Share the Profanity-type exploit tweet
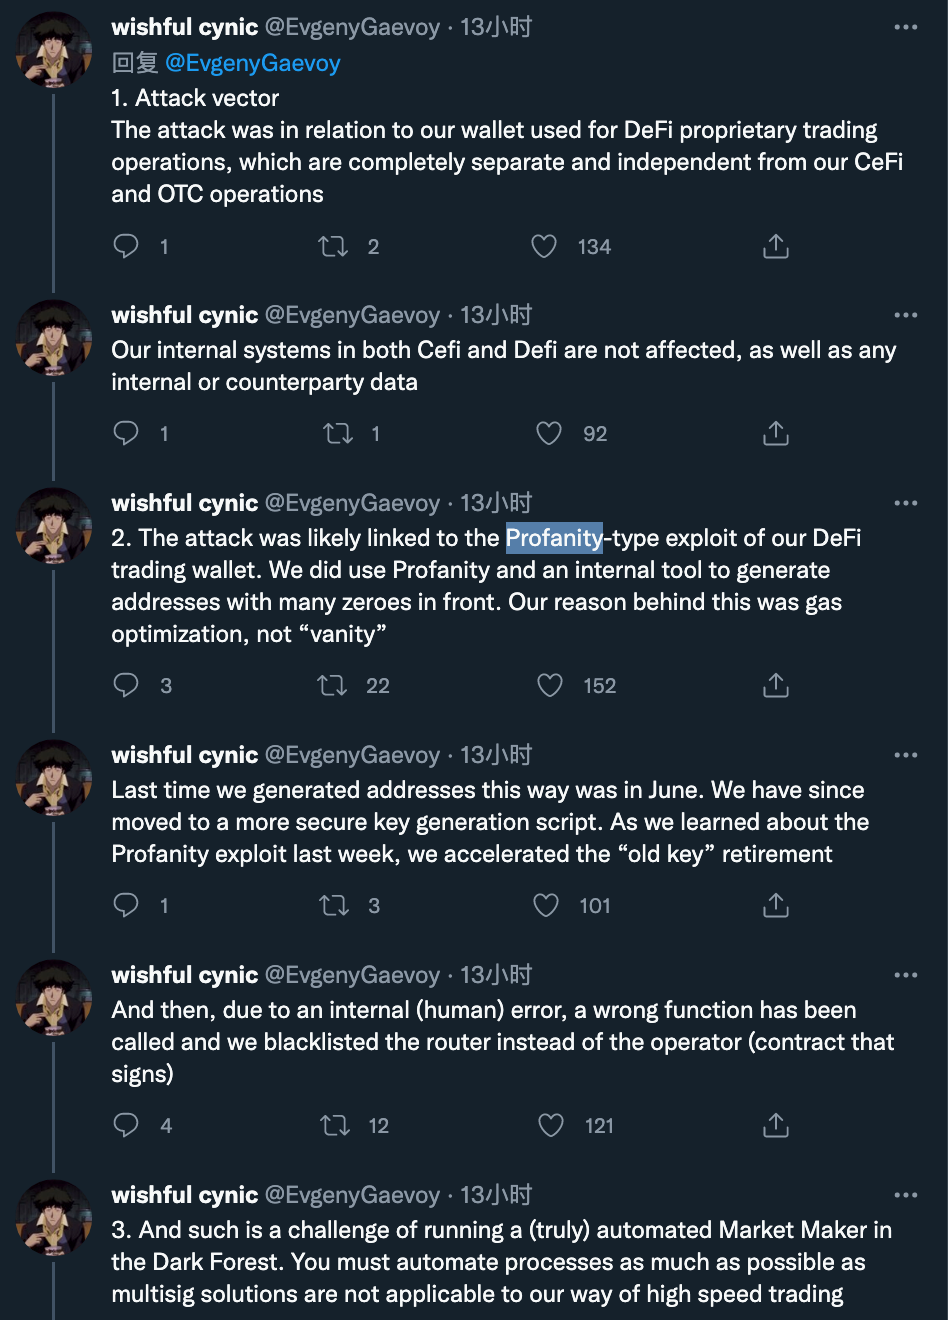The image size is (948, 1320). coord(776,685)
